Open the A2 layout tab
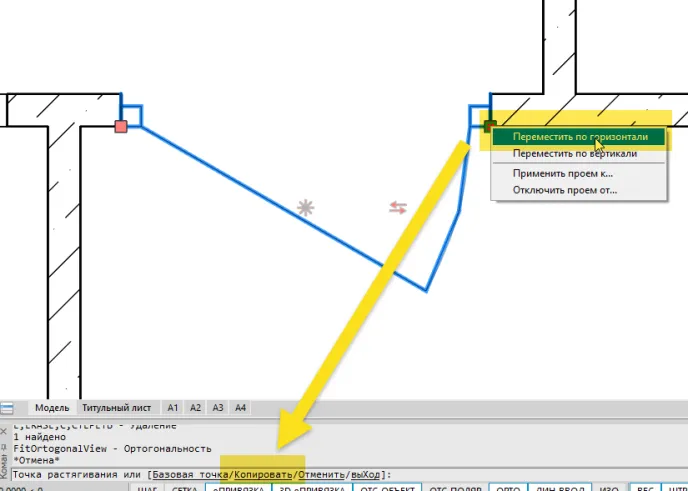 tap(195, 408)
